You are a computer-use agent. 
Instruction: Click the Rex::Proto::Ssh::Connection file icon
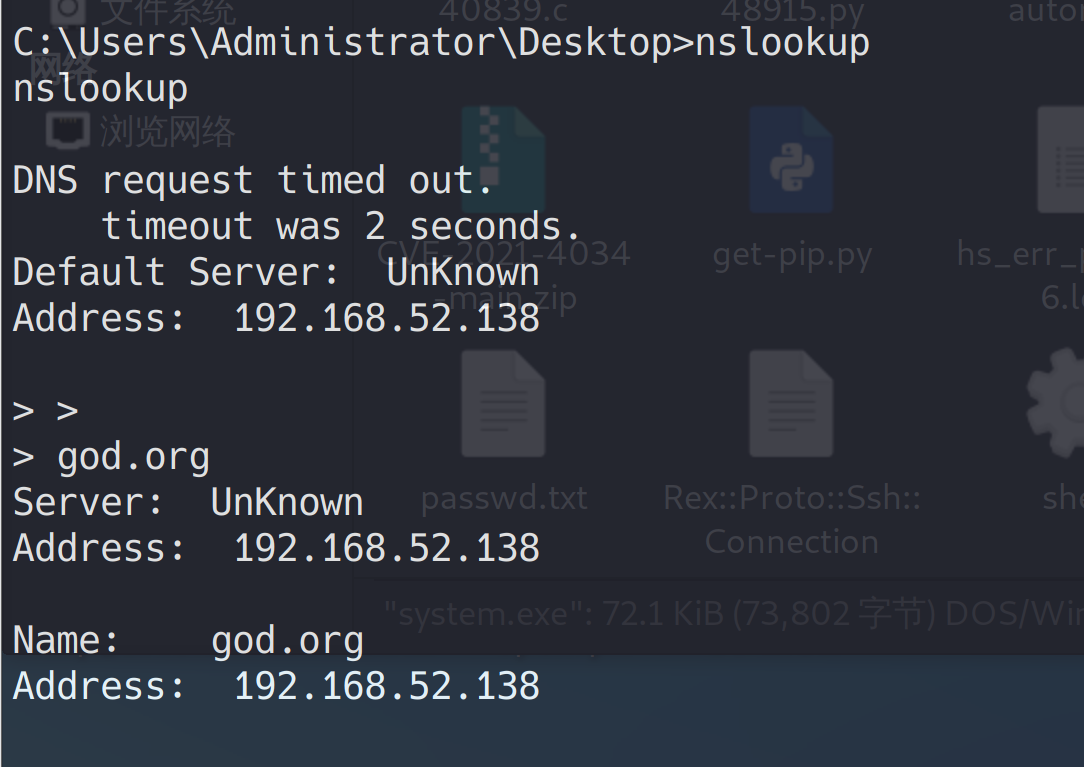pos(791,403)
